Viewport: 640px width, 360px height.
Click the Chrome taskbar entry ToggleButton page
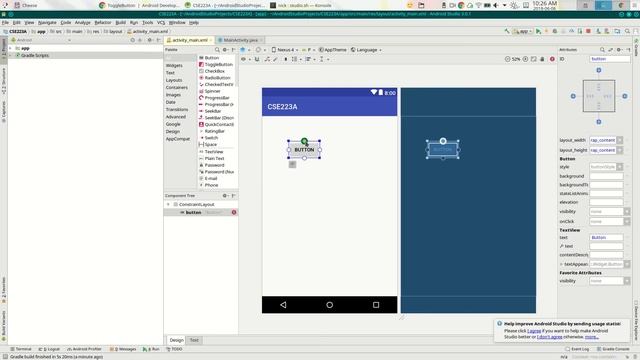point(139,5)
